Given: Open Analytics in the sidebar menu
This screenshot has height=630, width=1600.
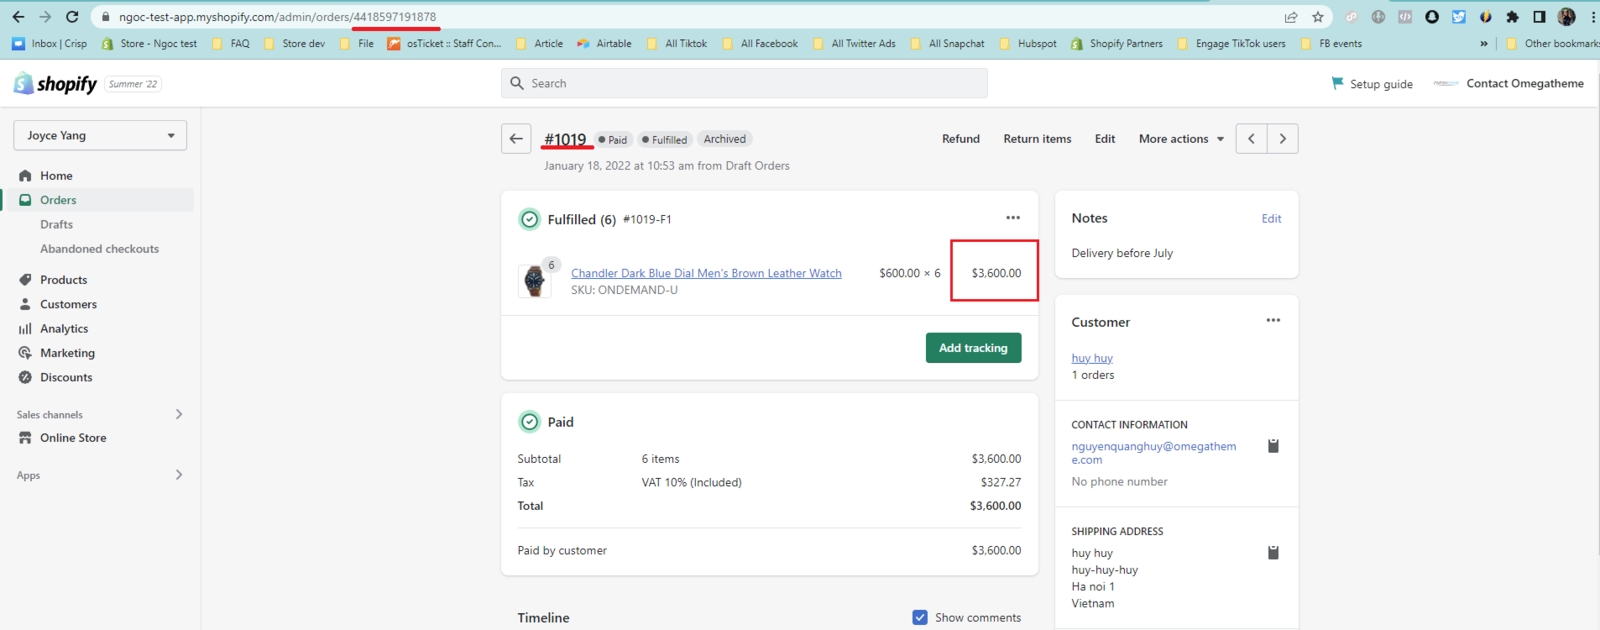Looking at the screenshot, I should 64,329.
